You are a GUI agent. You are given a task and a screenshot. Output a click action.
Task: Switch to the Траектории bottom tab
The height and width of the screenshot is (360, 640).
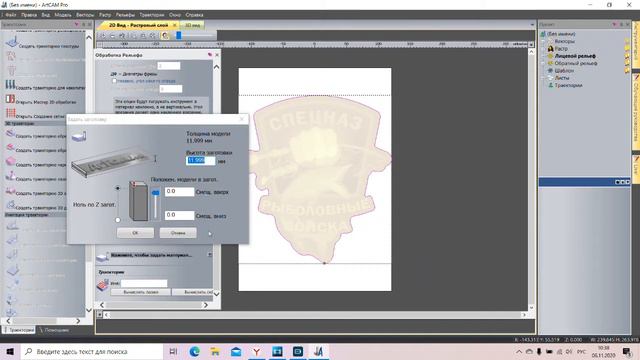19,330
